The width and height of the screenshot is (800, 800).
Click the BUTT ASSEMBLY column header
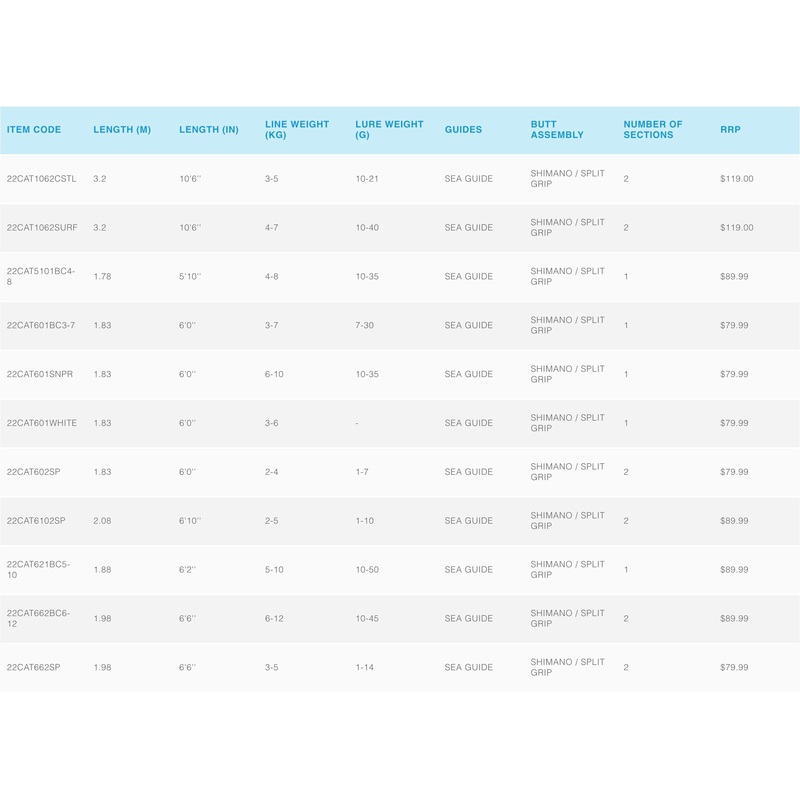coord(557,130)
